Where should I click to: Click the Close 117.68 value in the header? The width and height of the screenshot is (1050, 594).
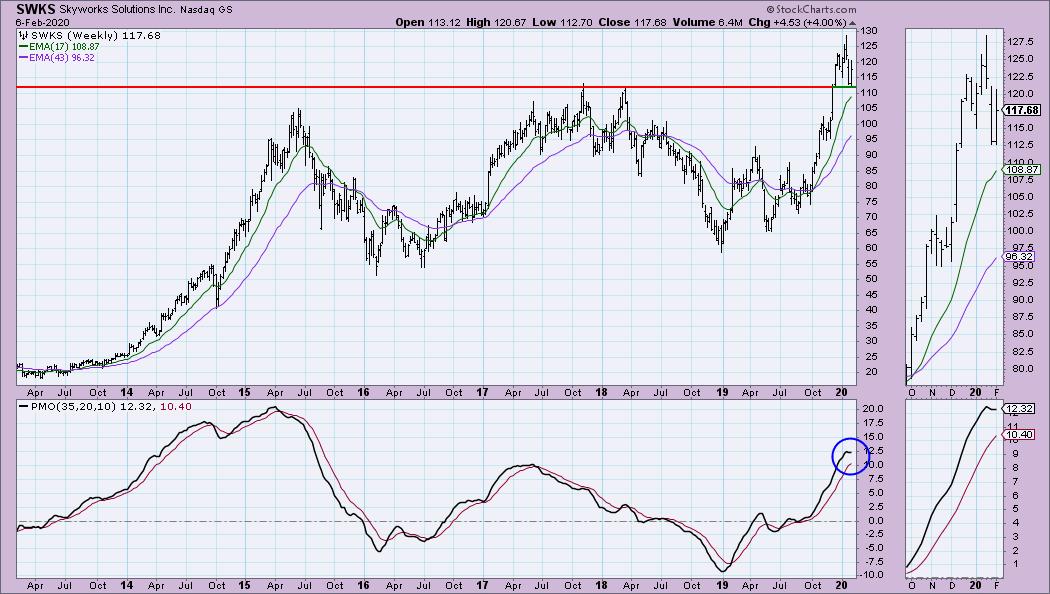(x=632, y=22)
